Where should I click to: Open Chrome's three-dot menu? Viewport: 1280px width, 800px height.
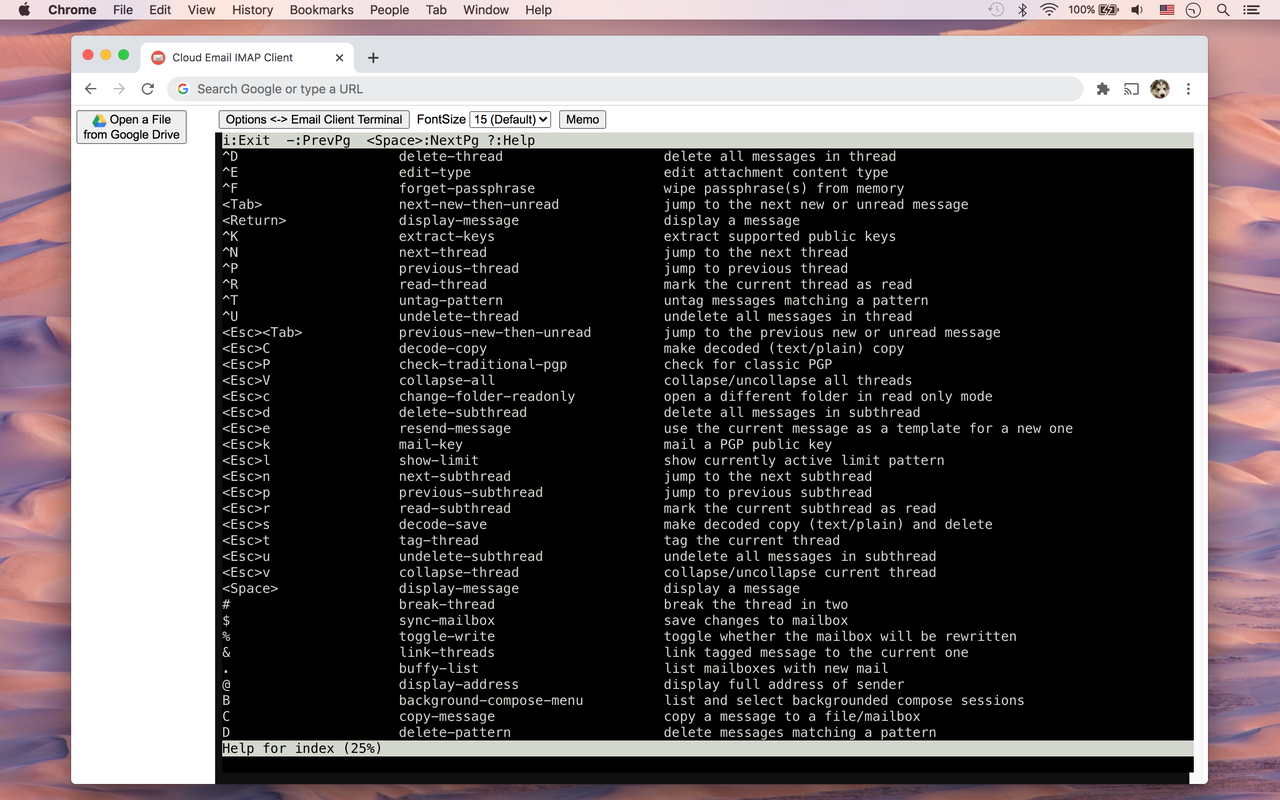tap(1188, 89)
